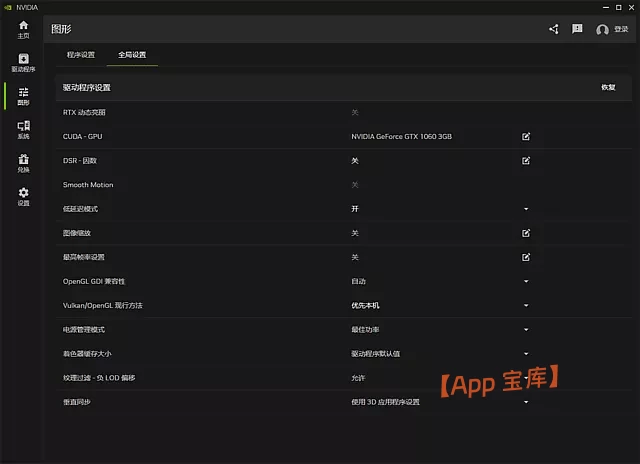Expand the OpenGL GDI 兼容性 dropdown
Image resolution: width=640 pixels, height=464 pixels.
(526, 281)
